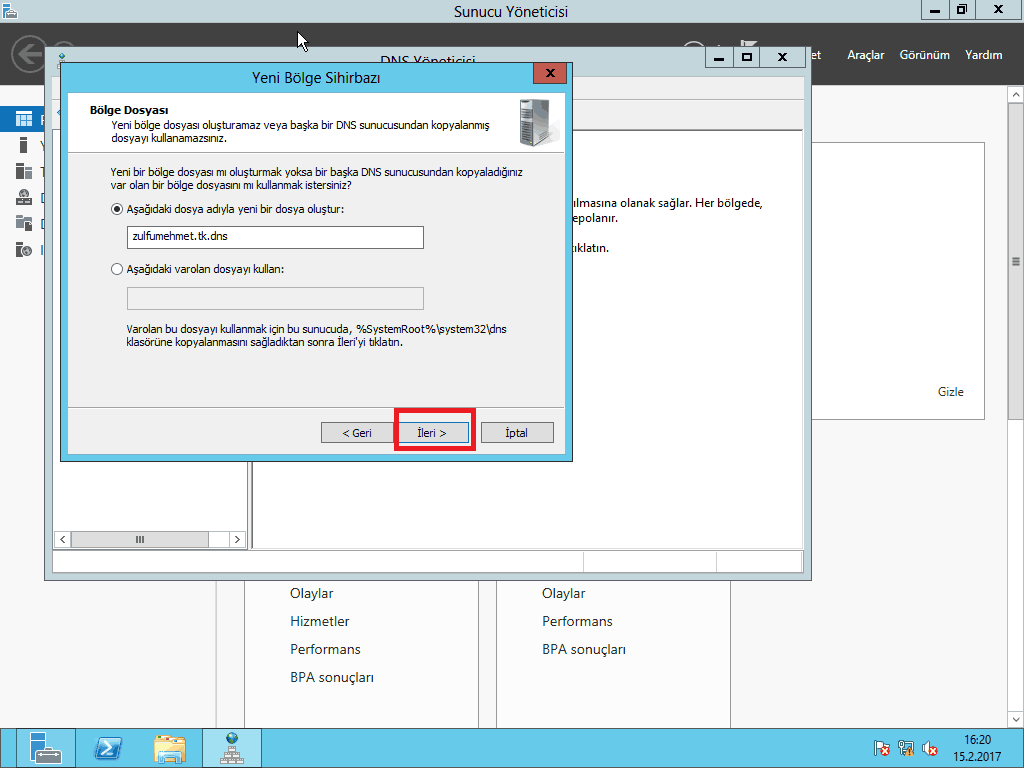The image size is (1024, 768).
Task: Select the create new file radio option
Action: (117, 209)
